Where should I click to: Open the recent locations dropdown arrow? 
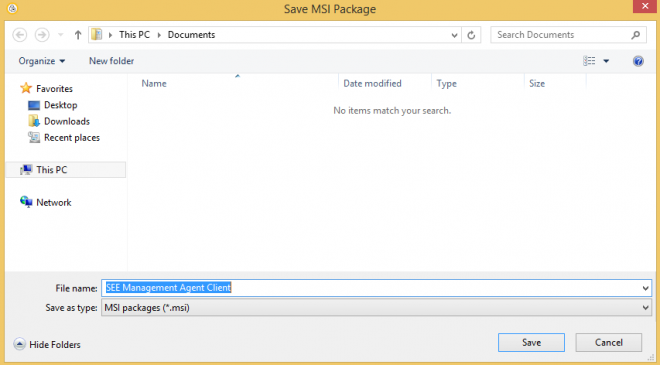pyautogui.click(x=61, y=35)
